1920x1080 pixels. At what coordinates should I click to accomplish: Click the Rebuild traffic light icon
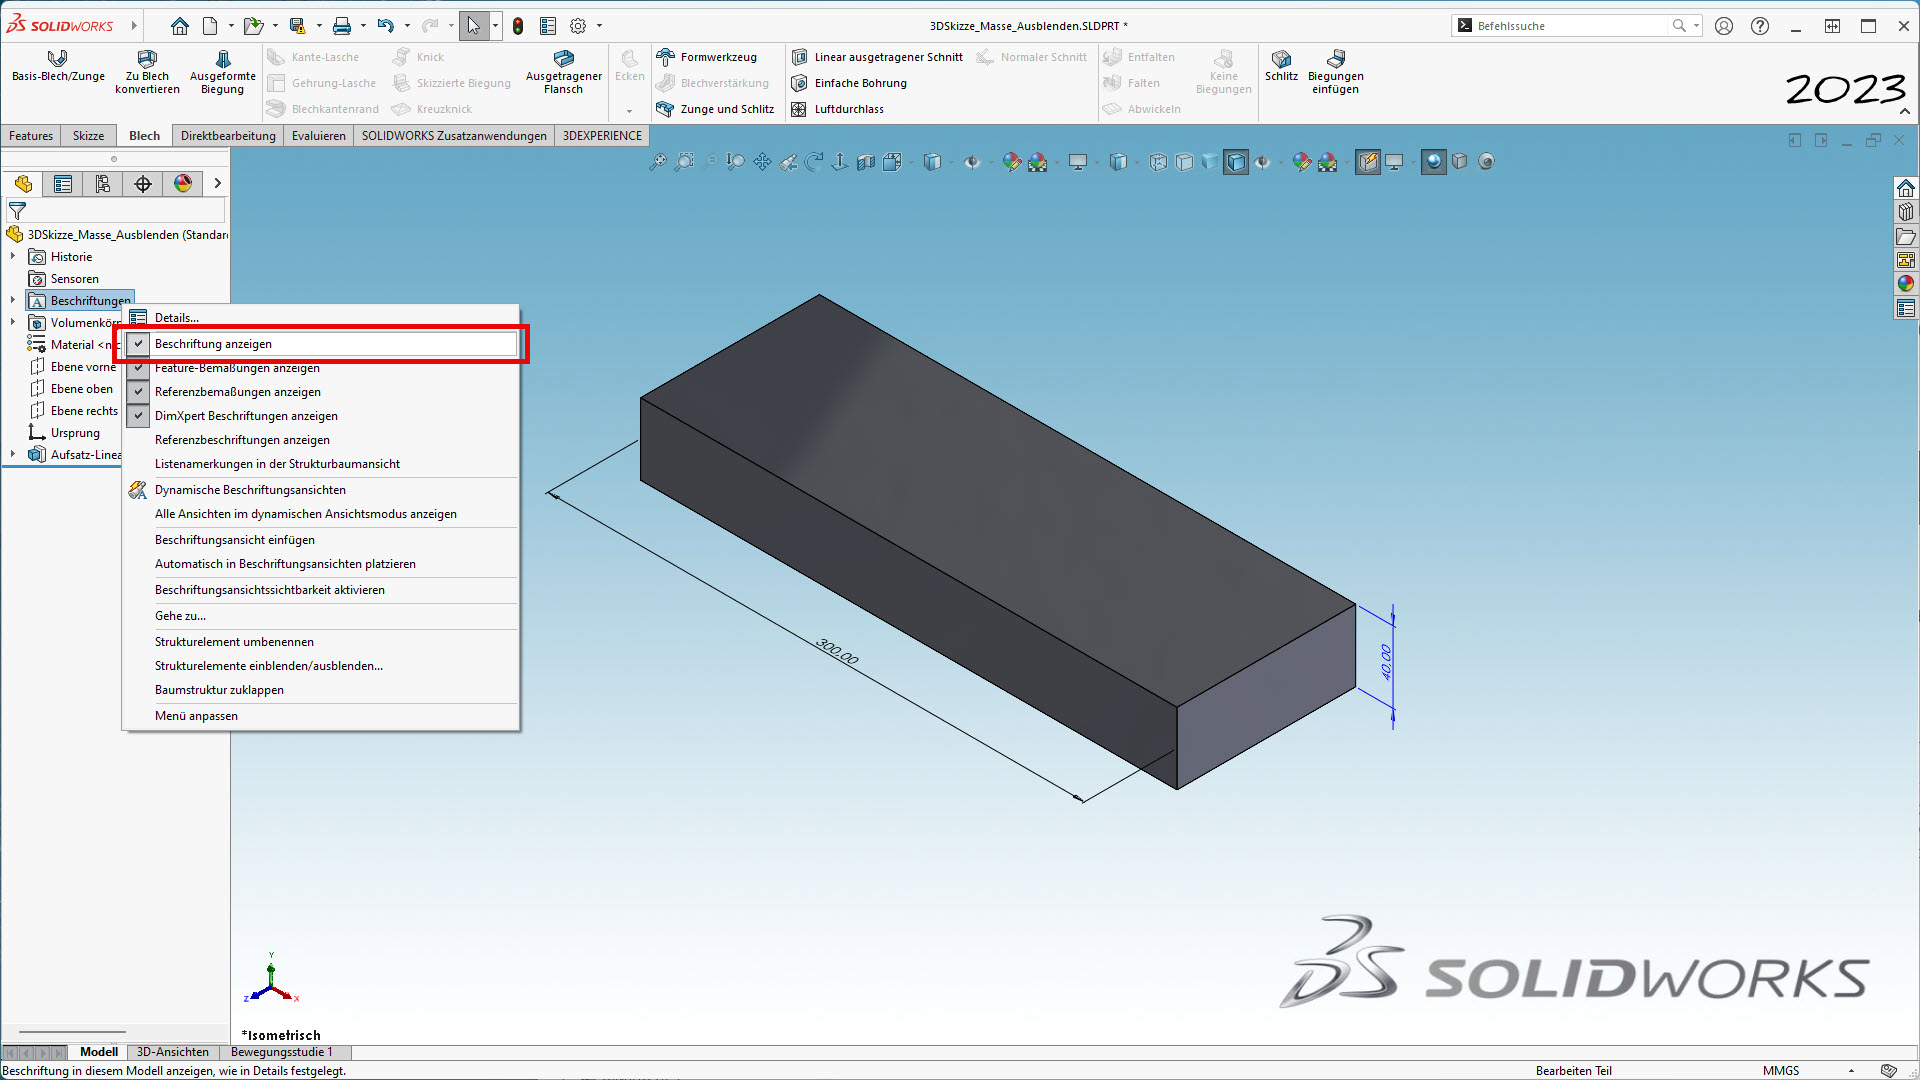pos(518,26)
